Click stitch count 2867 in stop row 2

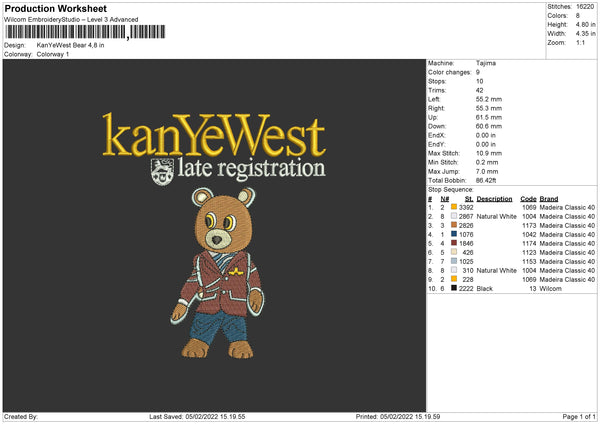466,216
